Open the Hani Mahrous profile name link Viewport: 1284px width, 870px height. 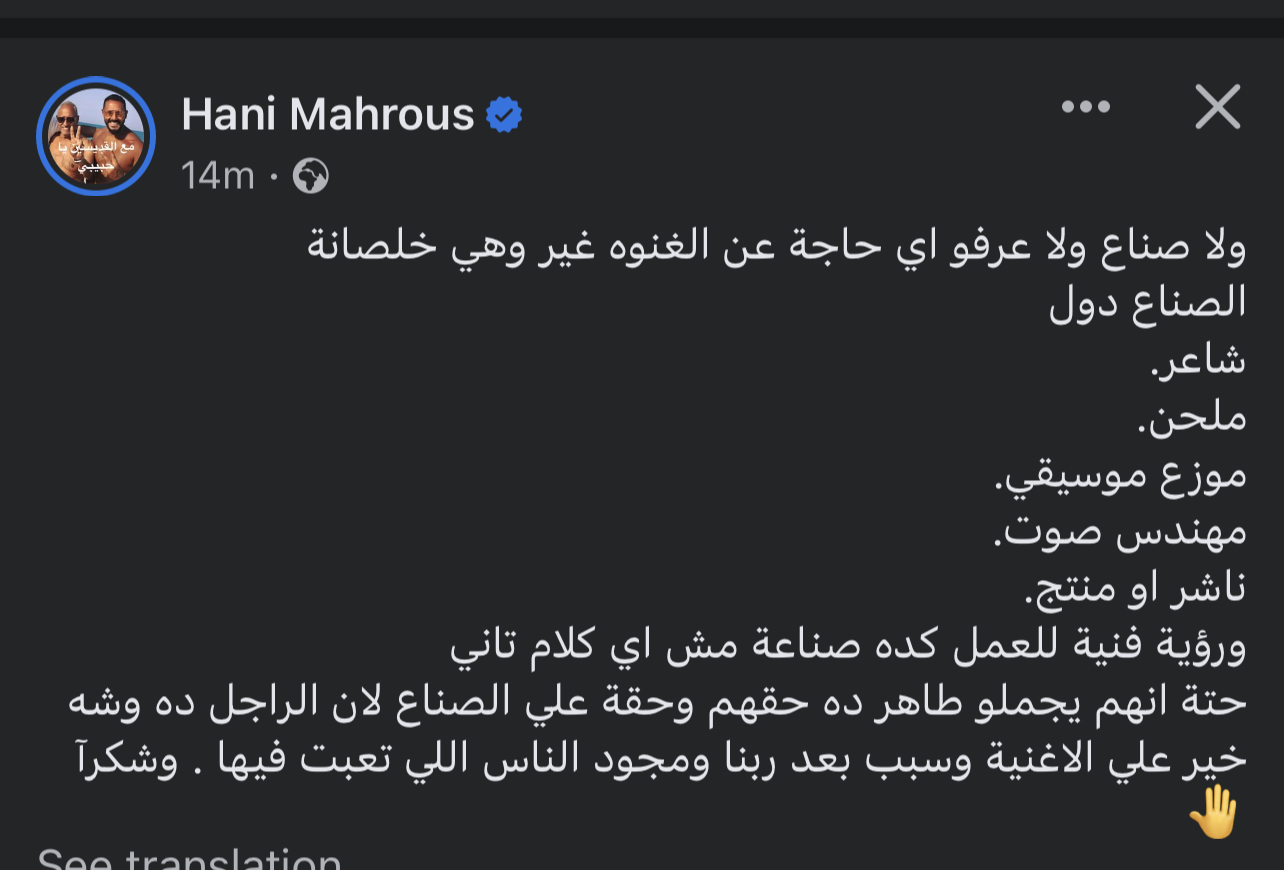click(327, 115)
